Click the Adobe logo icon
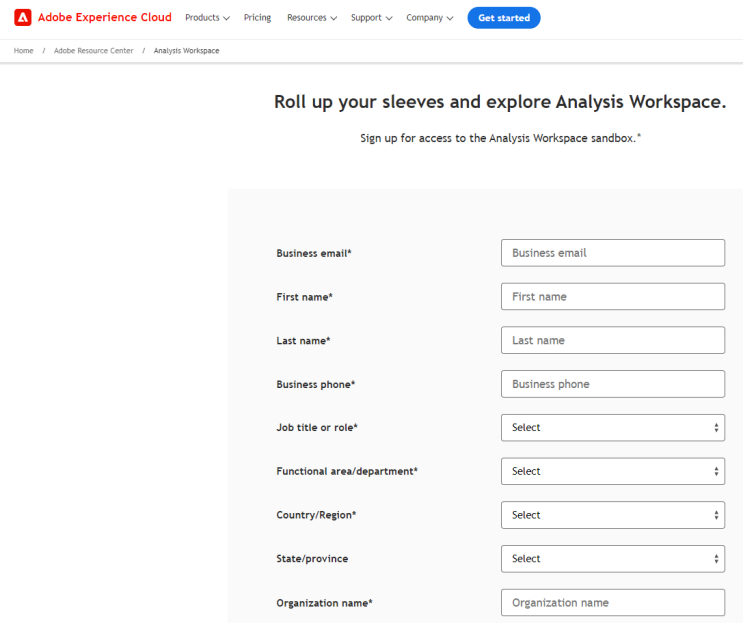 pos(23,18)
